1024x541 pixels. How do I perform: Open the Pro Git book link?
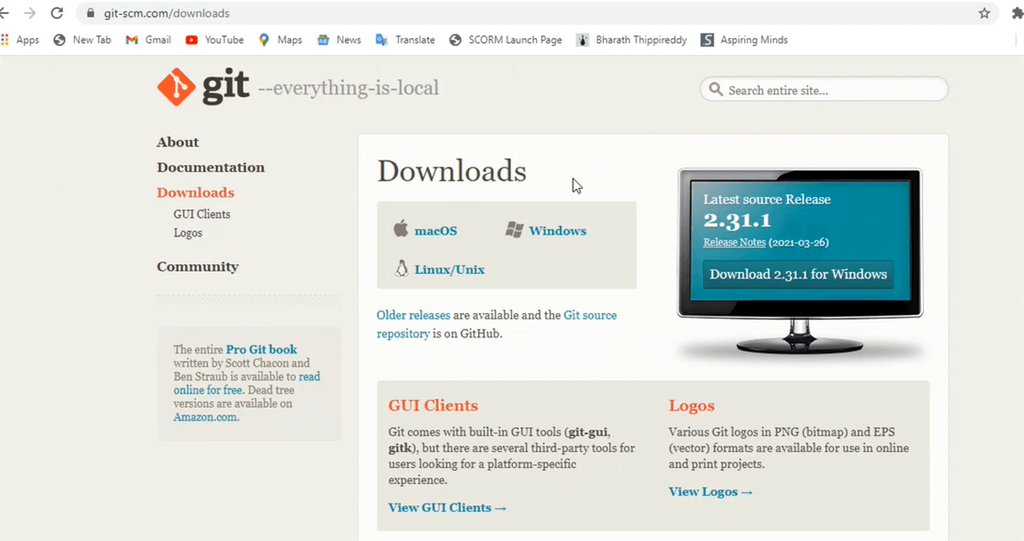261,350
